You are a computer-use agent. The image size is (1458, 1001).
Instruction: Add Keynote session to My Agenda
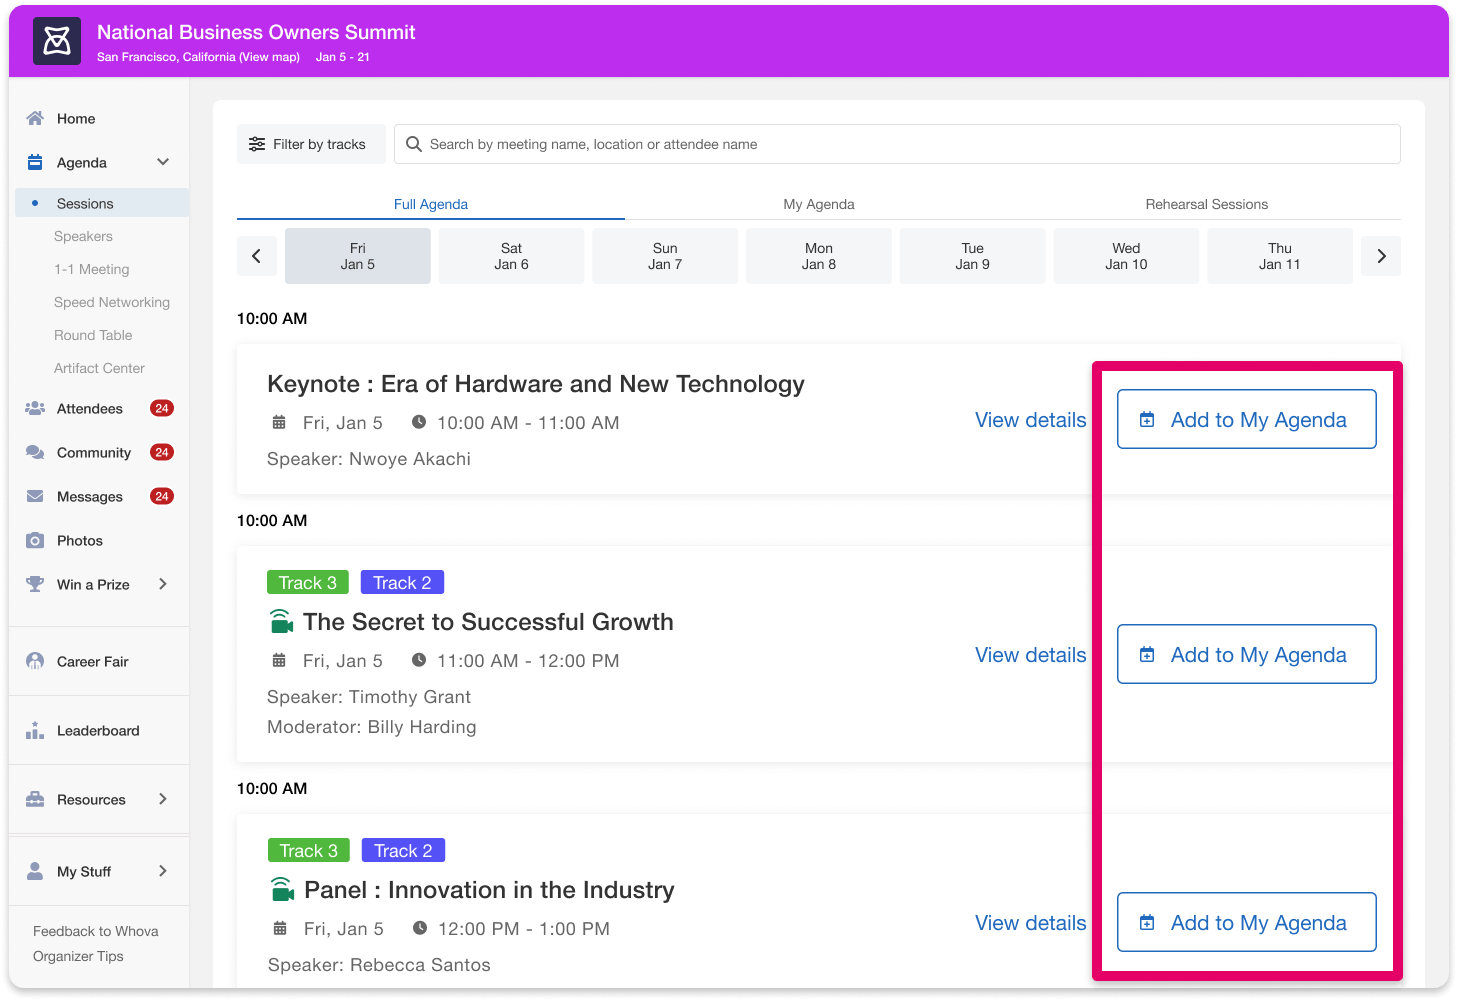click(x=1246, y=420)
